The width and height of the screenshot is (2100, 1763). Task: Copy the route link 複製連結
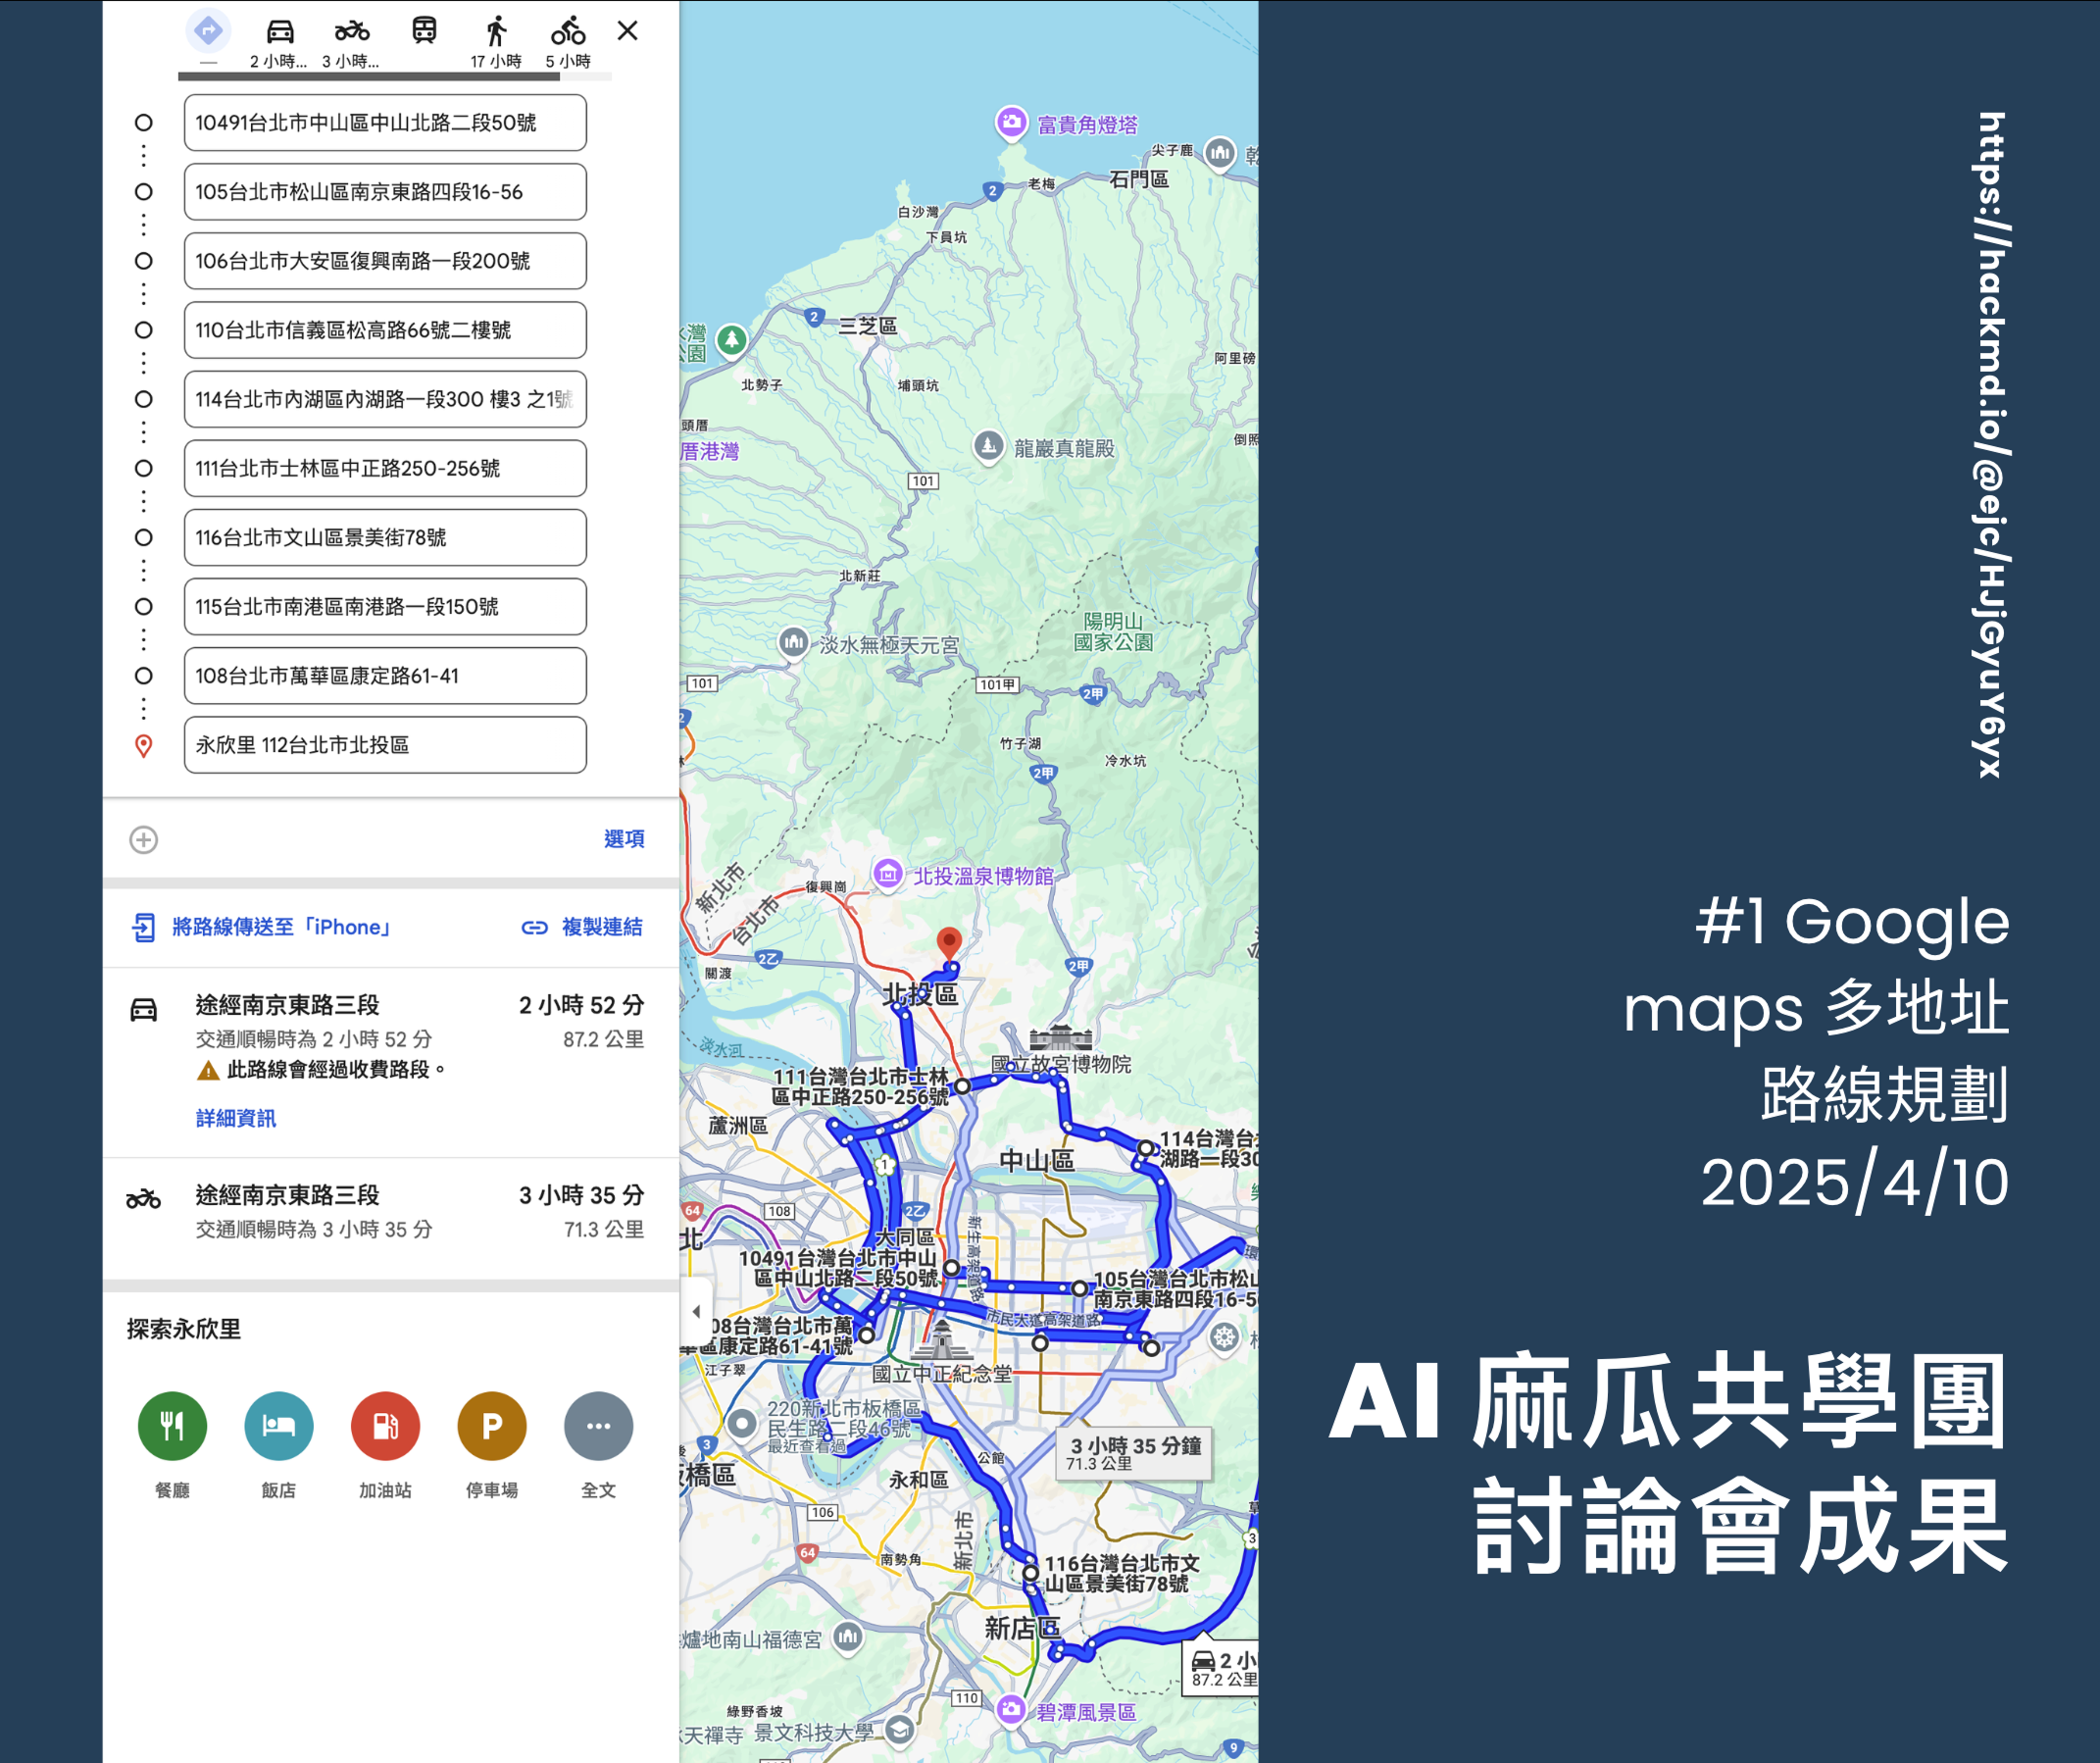(602, 927)
